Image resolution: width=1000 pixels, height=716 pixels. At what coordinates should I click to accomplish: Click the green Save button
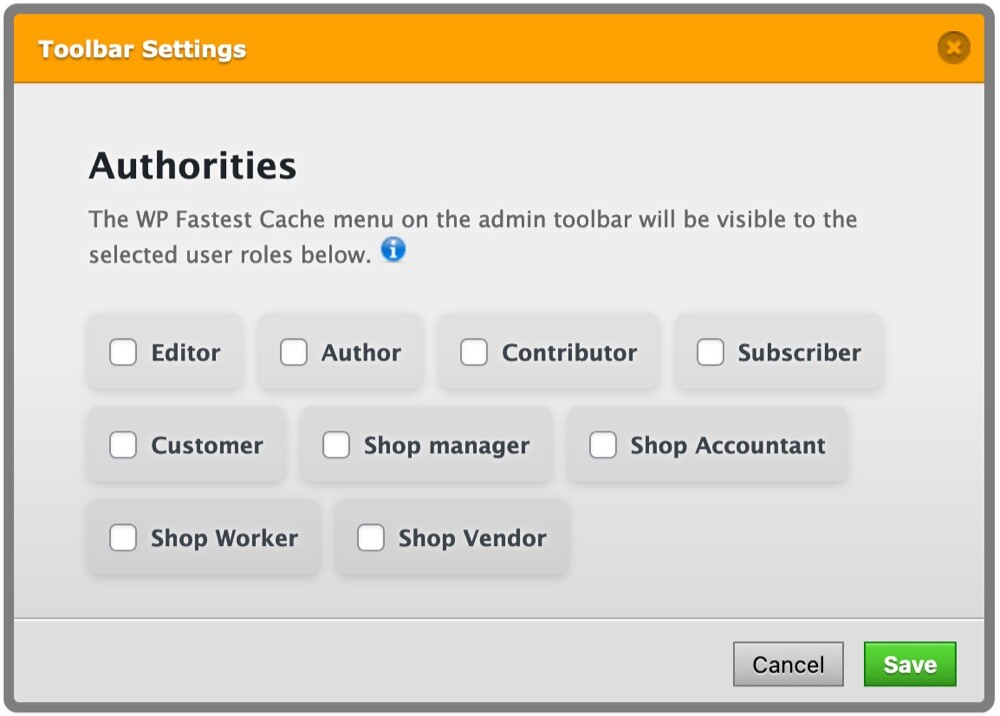[x=909, y=665]
